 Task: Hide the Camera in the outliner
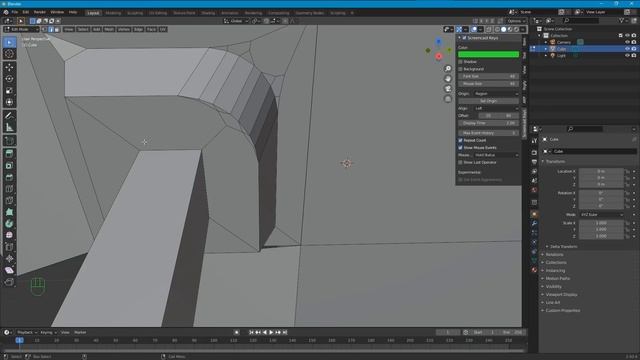tap(627, 42)
